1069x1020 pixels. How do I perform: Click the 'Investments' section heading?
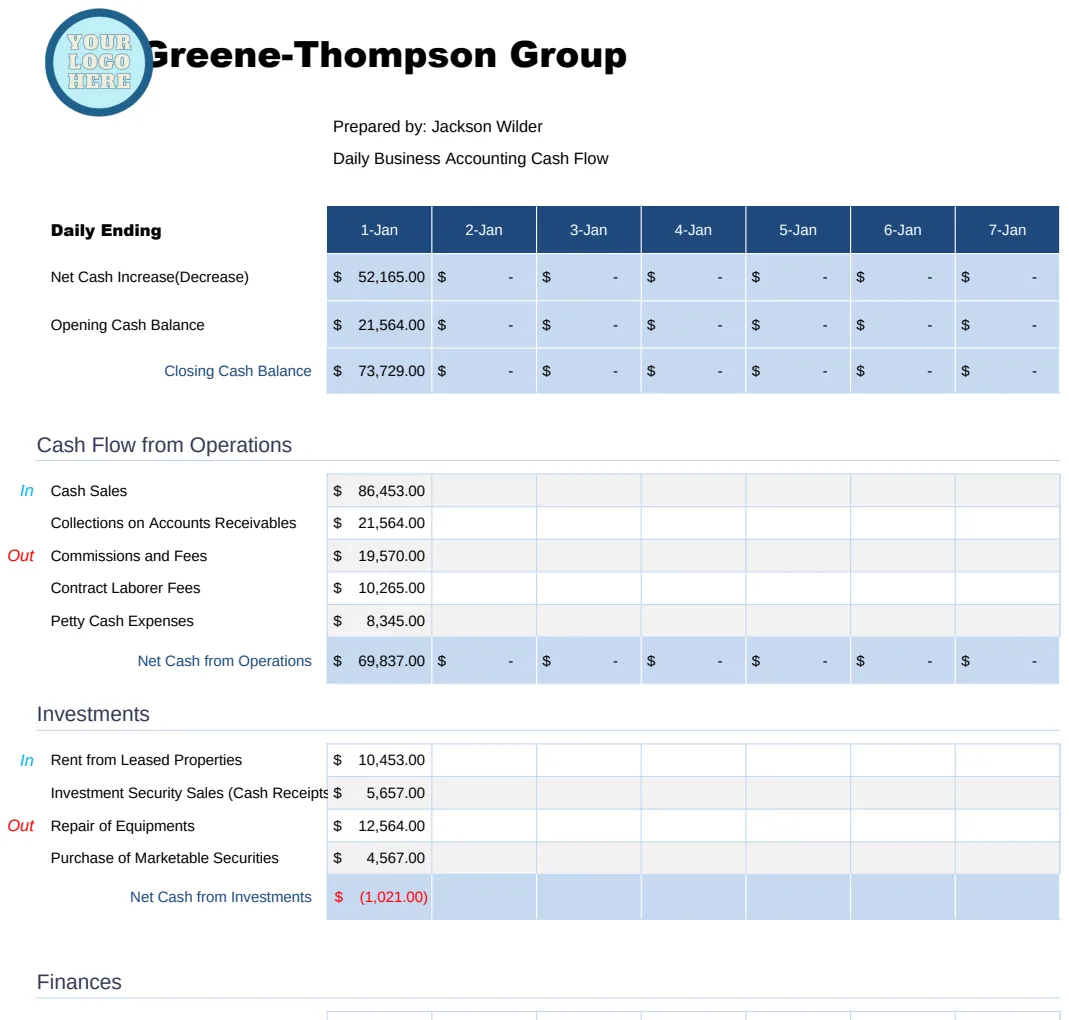tap(93, 714)
